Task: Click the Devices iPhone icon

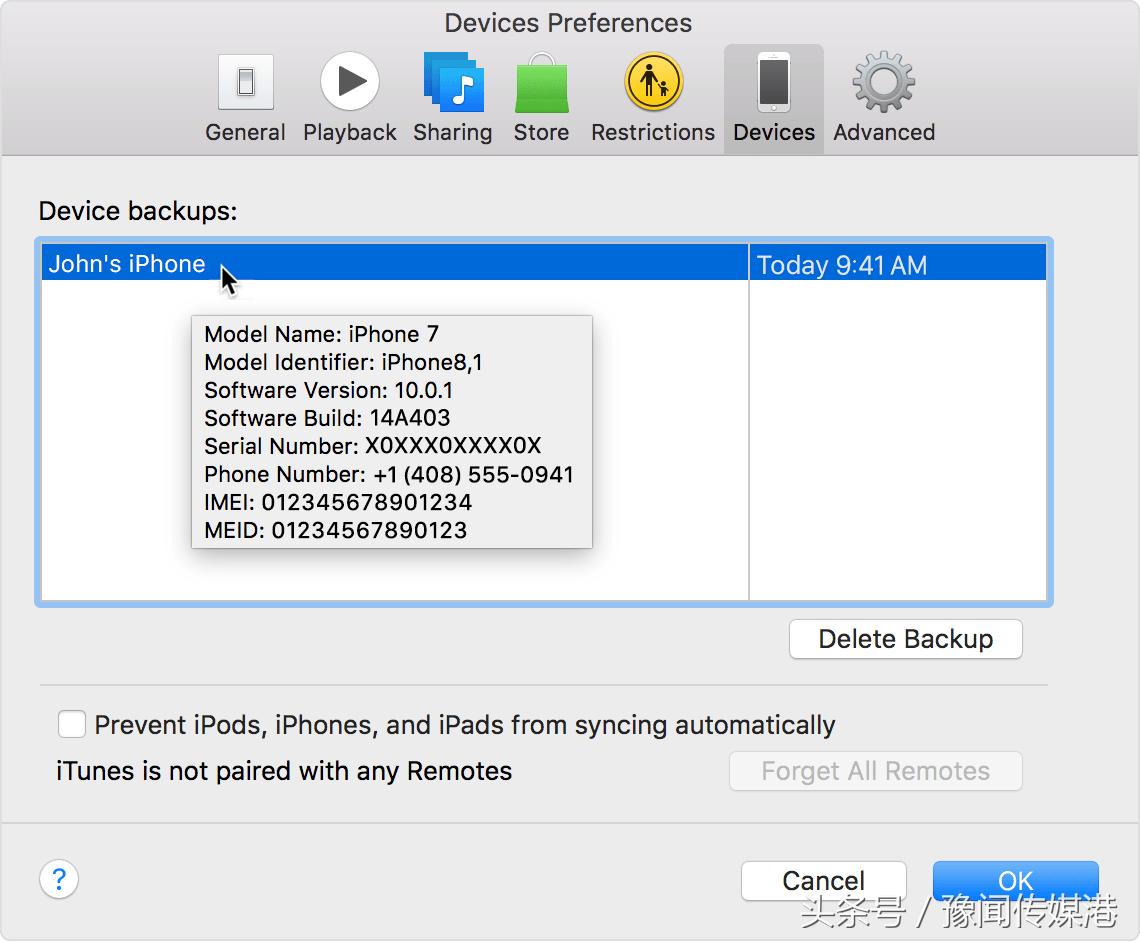Action: 773,82
